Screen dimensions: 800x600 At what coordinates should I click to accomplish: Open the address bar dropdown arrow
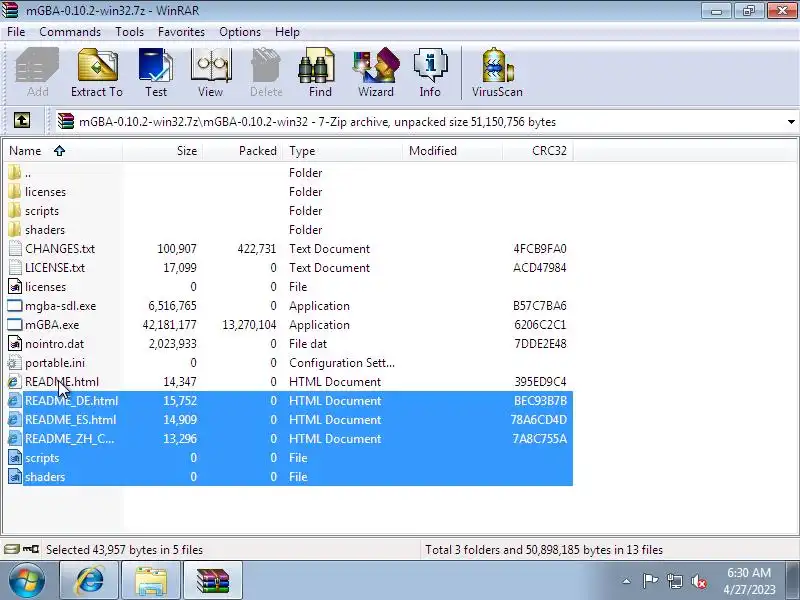(791, 121)
